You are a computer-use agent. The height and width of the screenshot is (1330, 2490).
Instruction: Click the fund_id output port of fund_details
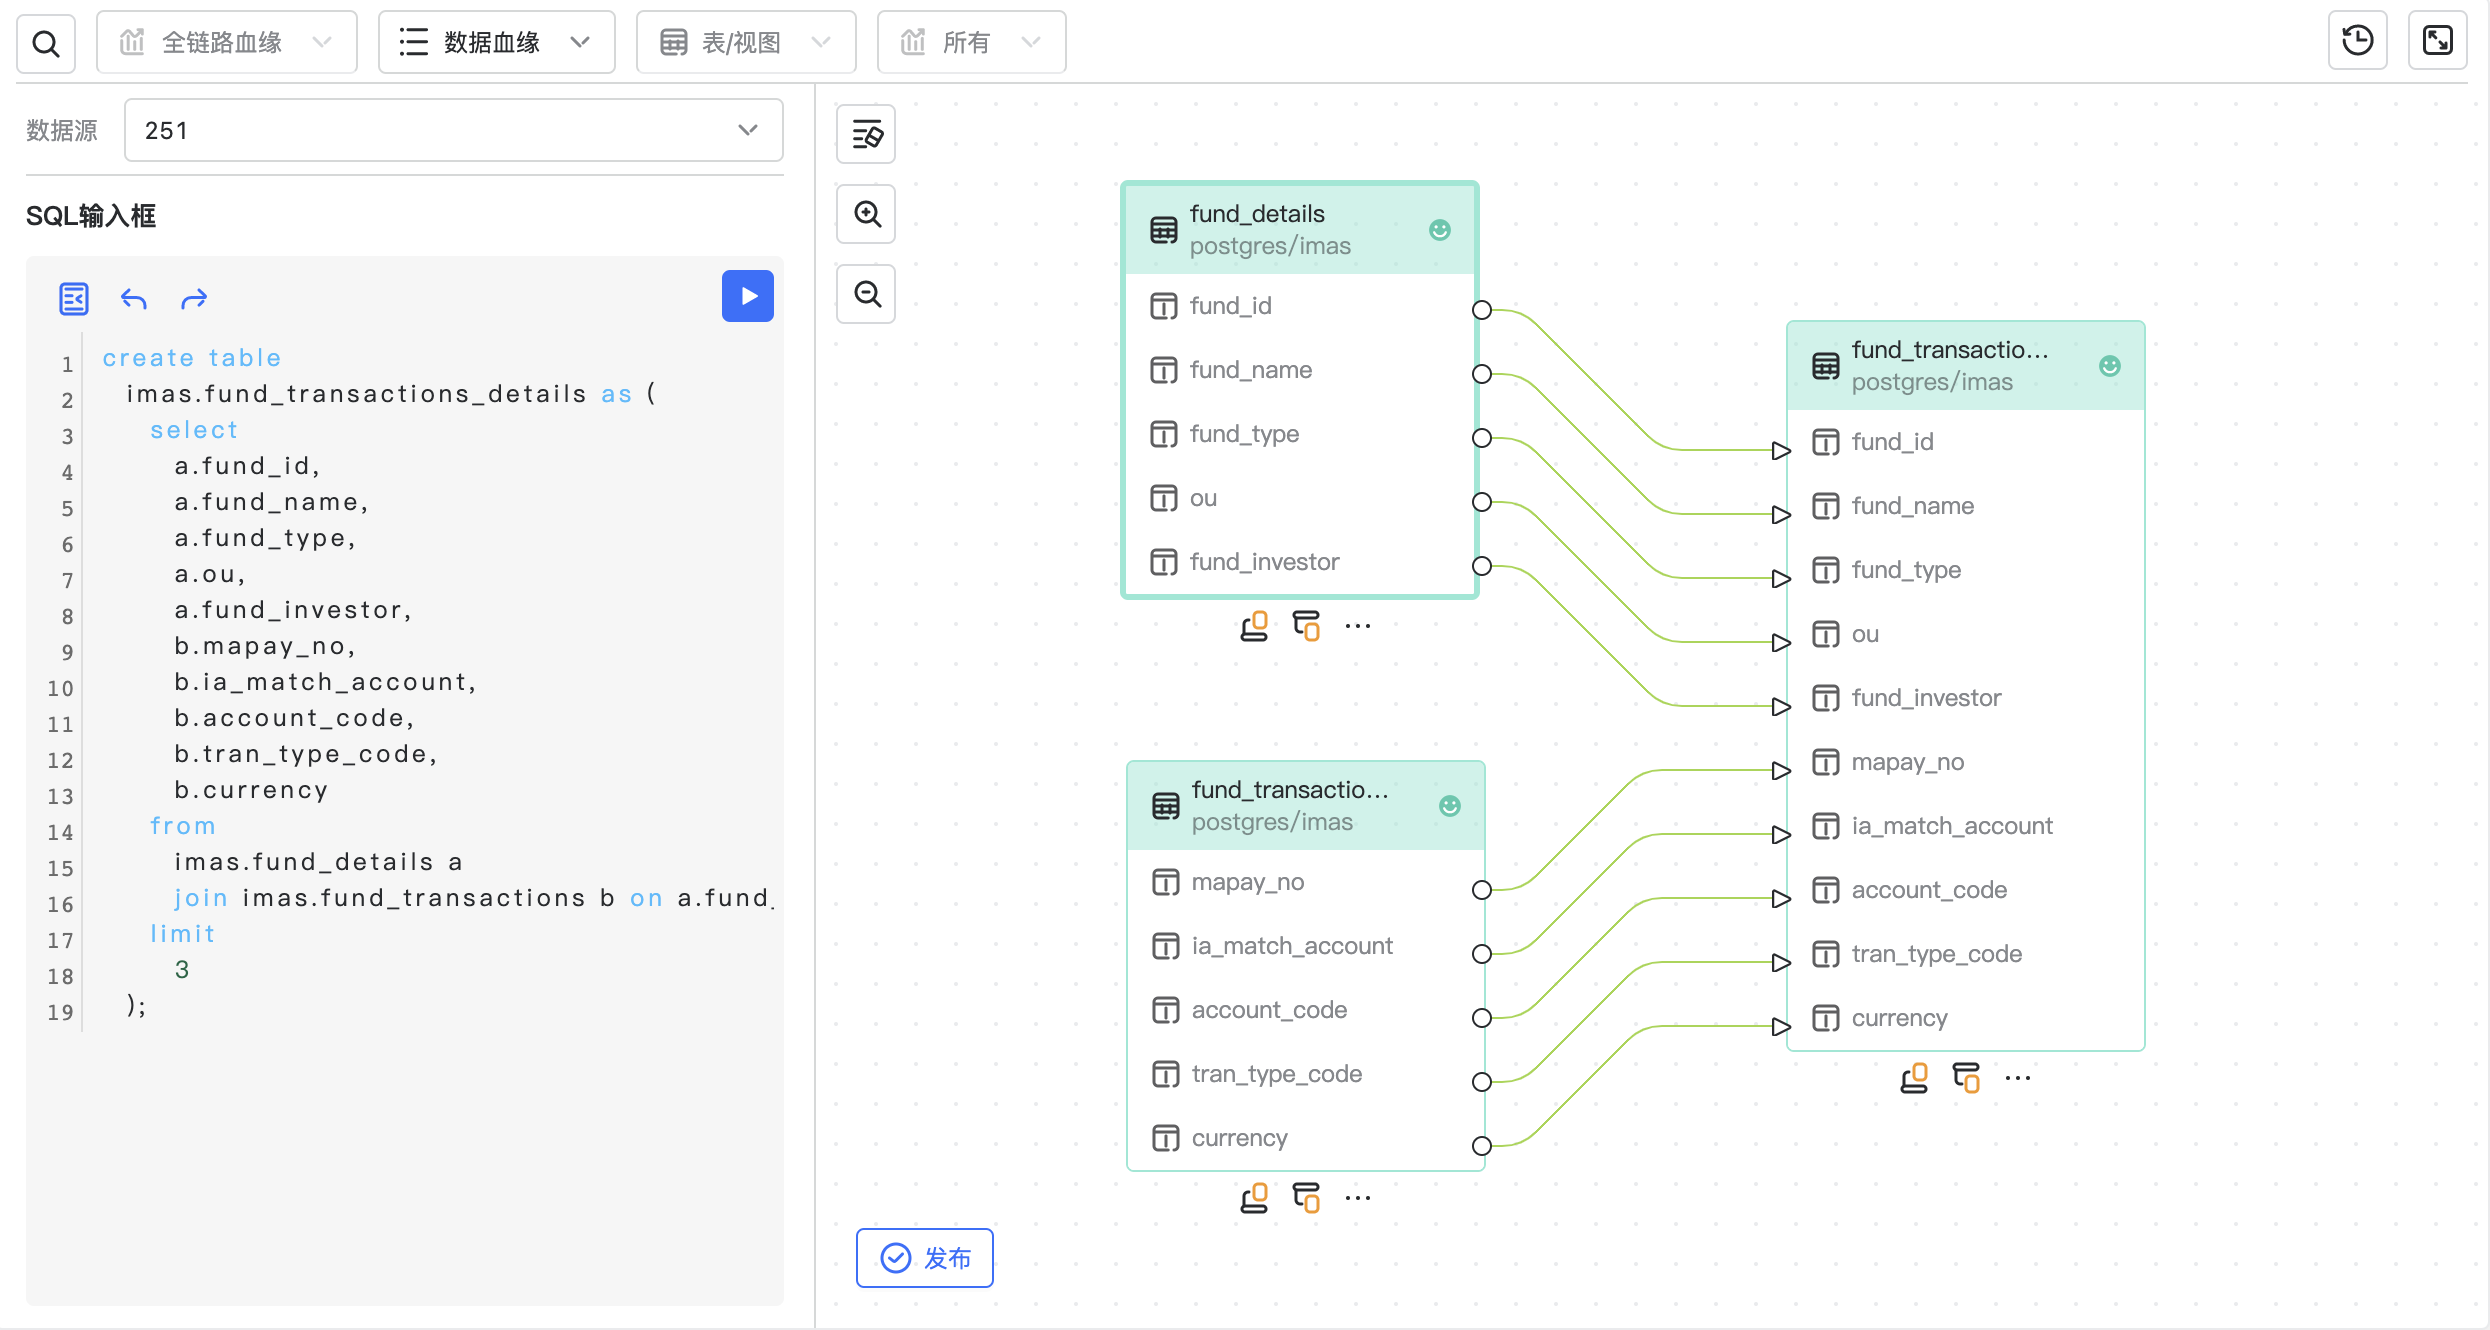pyautogui.click(x=1482, y=310)
